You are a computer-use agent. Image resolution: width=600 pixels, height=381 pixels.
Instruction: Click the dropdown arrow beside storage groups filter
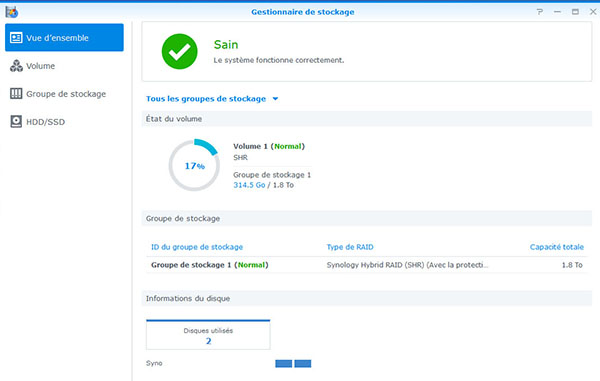pos(275,99)
